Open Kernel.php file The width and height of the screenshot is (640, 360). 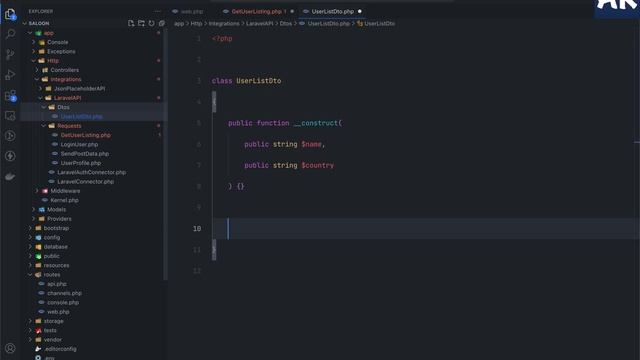(64, 200)
